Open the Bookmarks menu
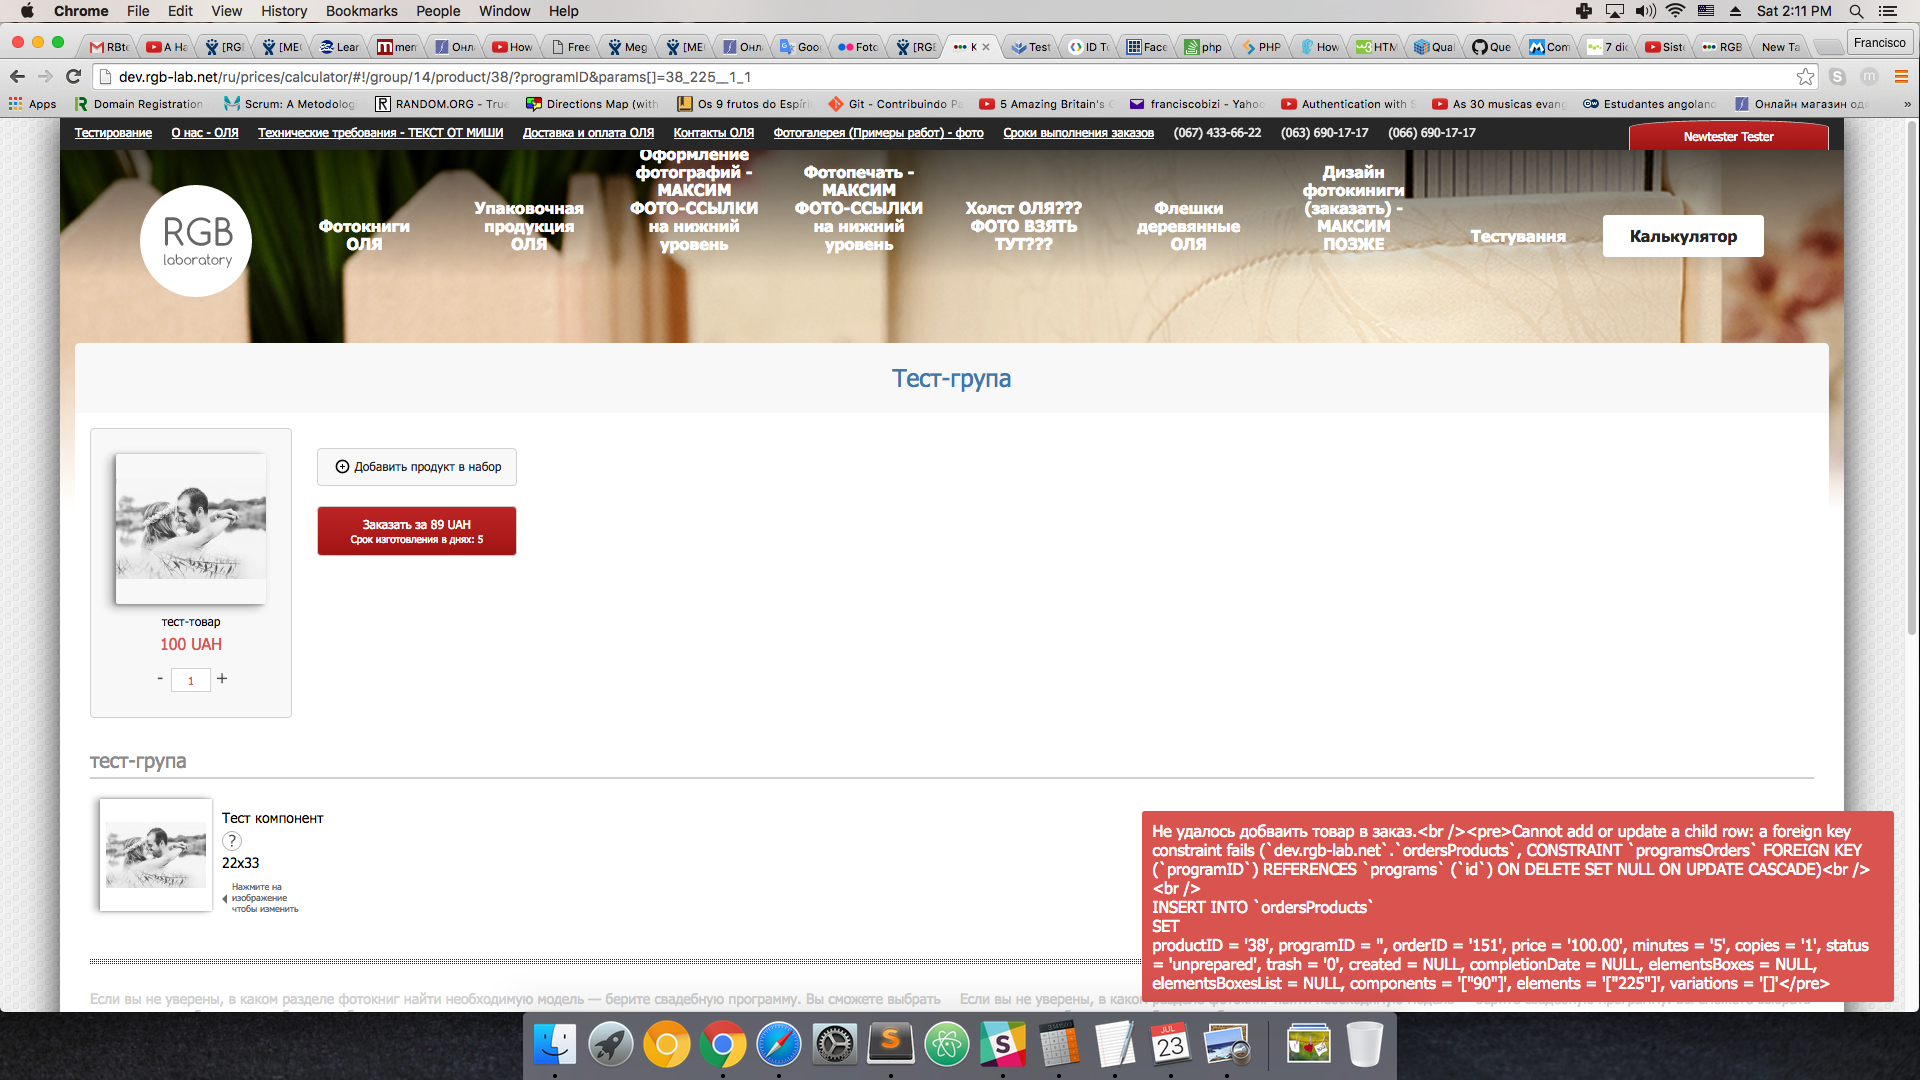 (361, 11)
